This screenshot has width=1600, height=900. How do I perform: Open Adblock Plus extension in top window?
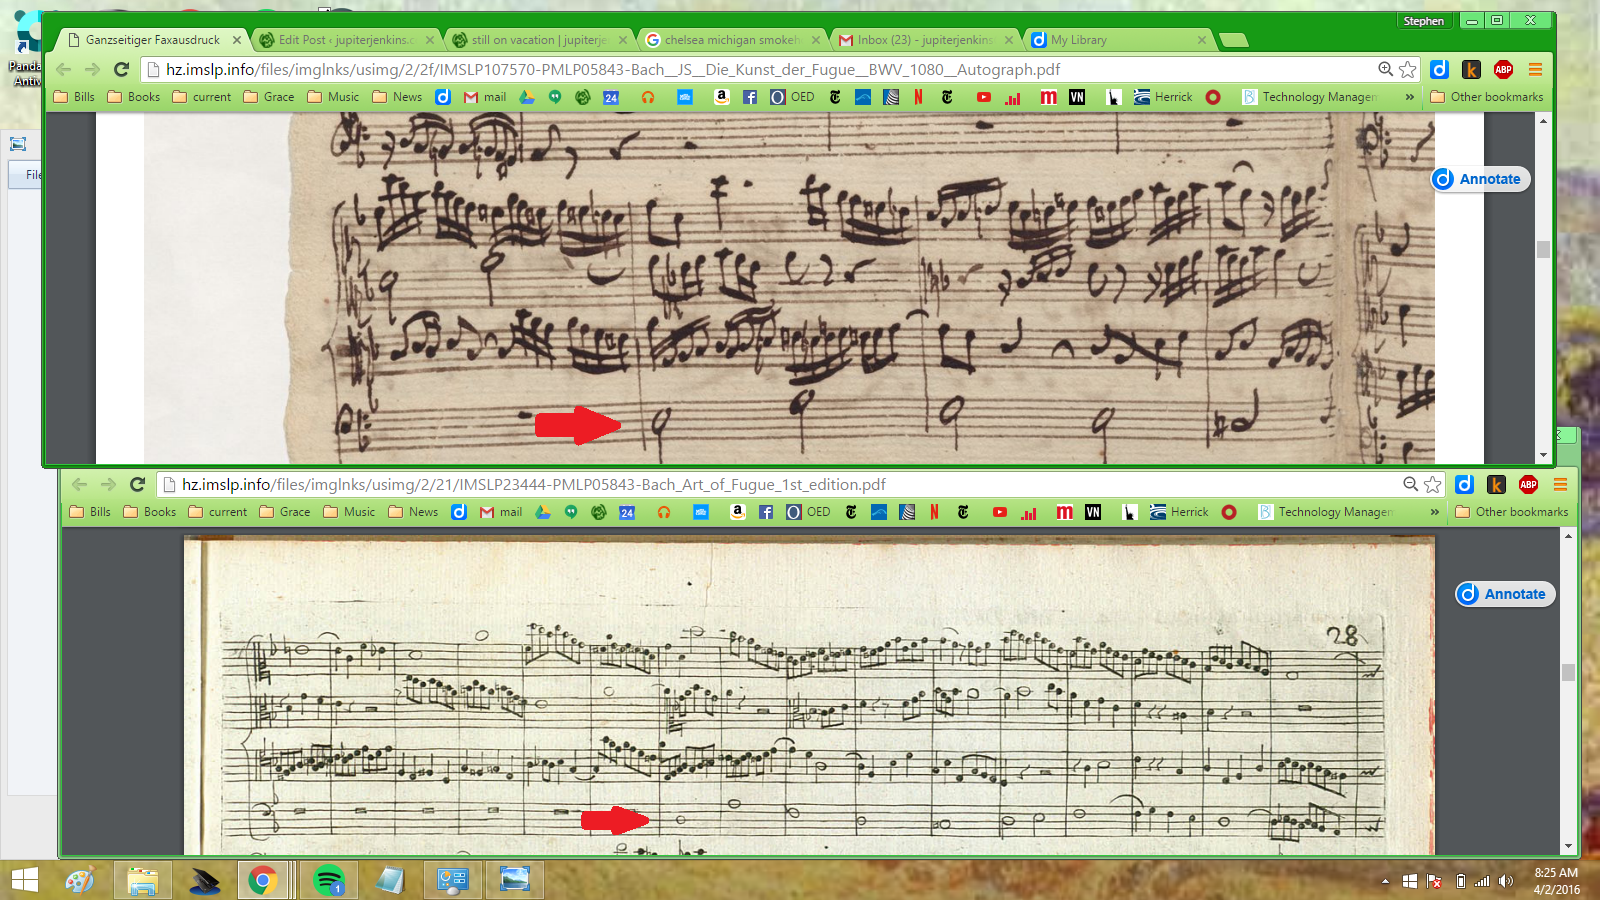pos(1503,69)
